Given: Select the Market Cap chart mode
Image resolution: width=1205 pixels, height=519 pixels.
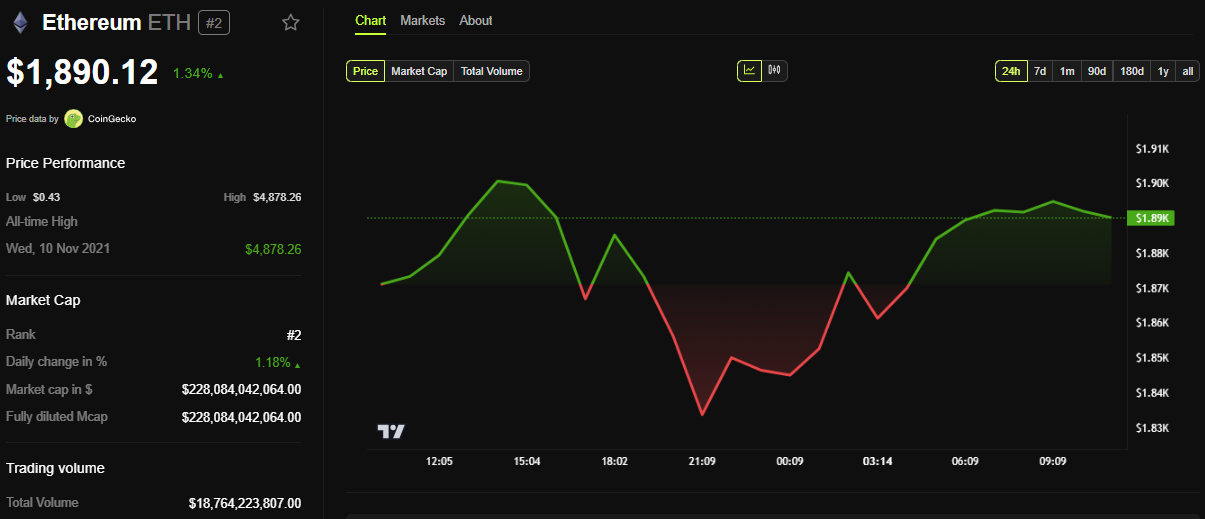Looking at the screenshot, I should tap(419, 71).
